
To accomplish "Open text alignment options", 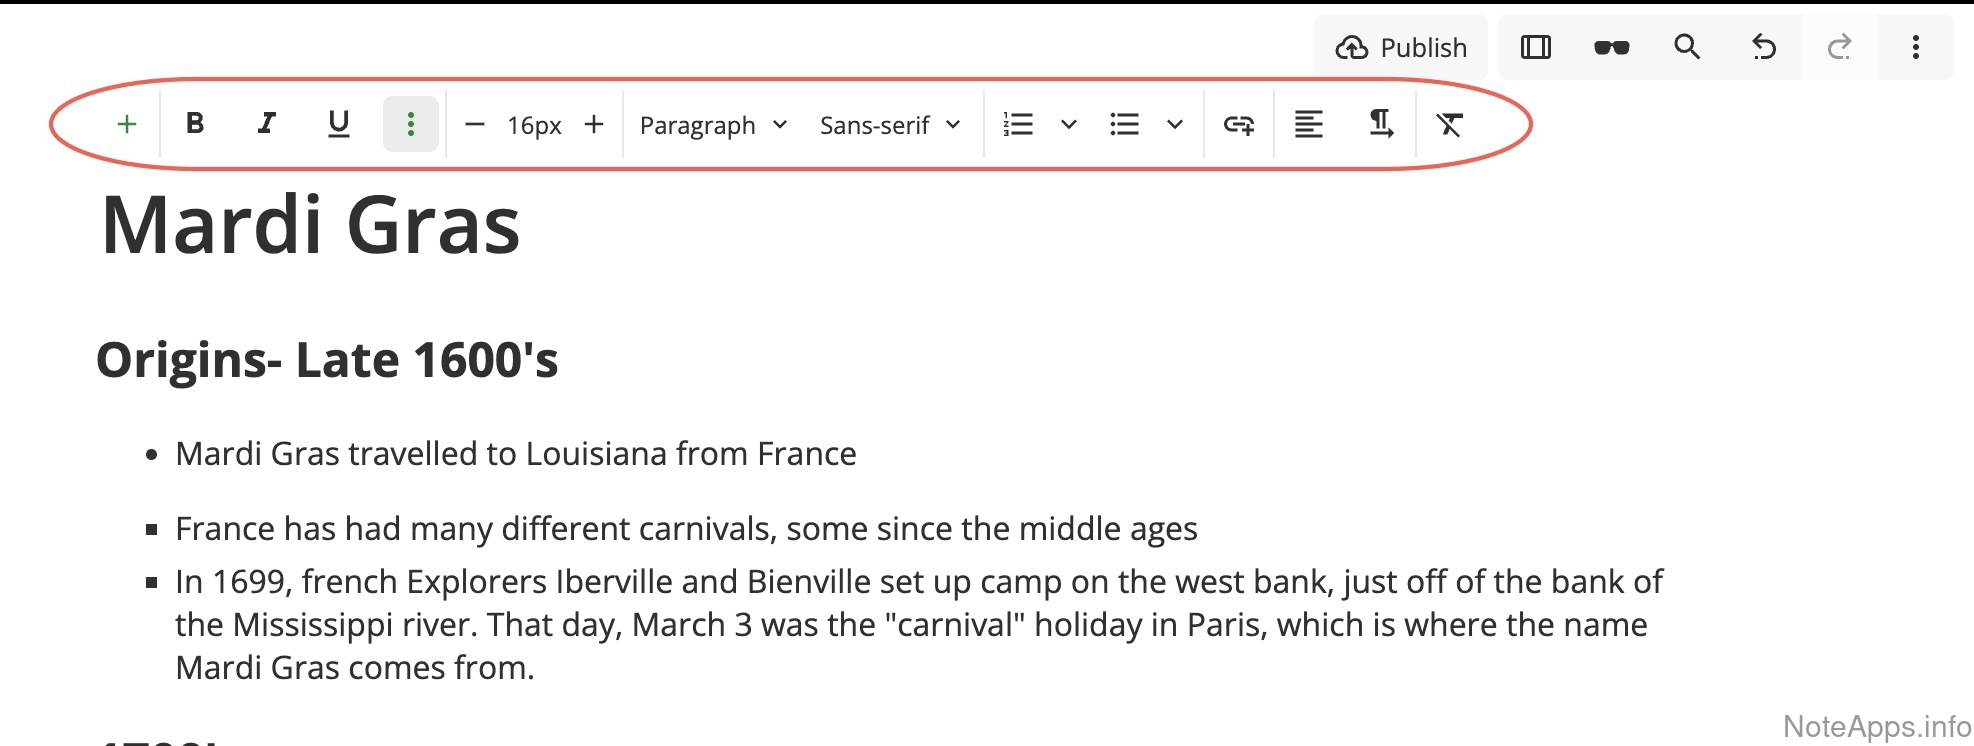I will coord(1308,124).
